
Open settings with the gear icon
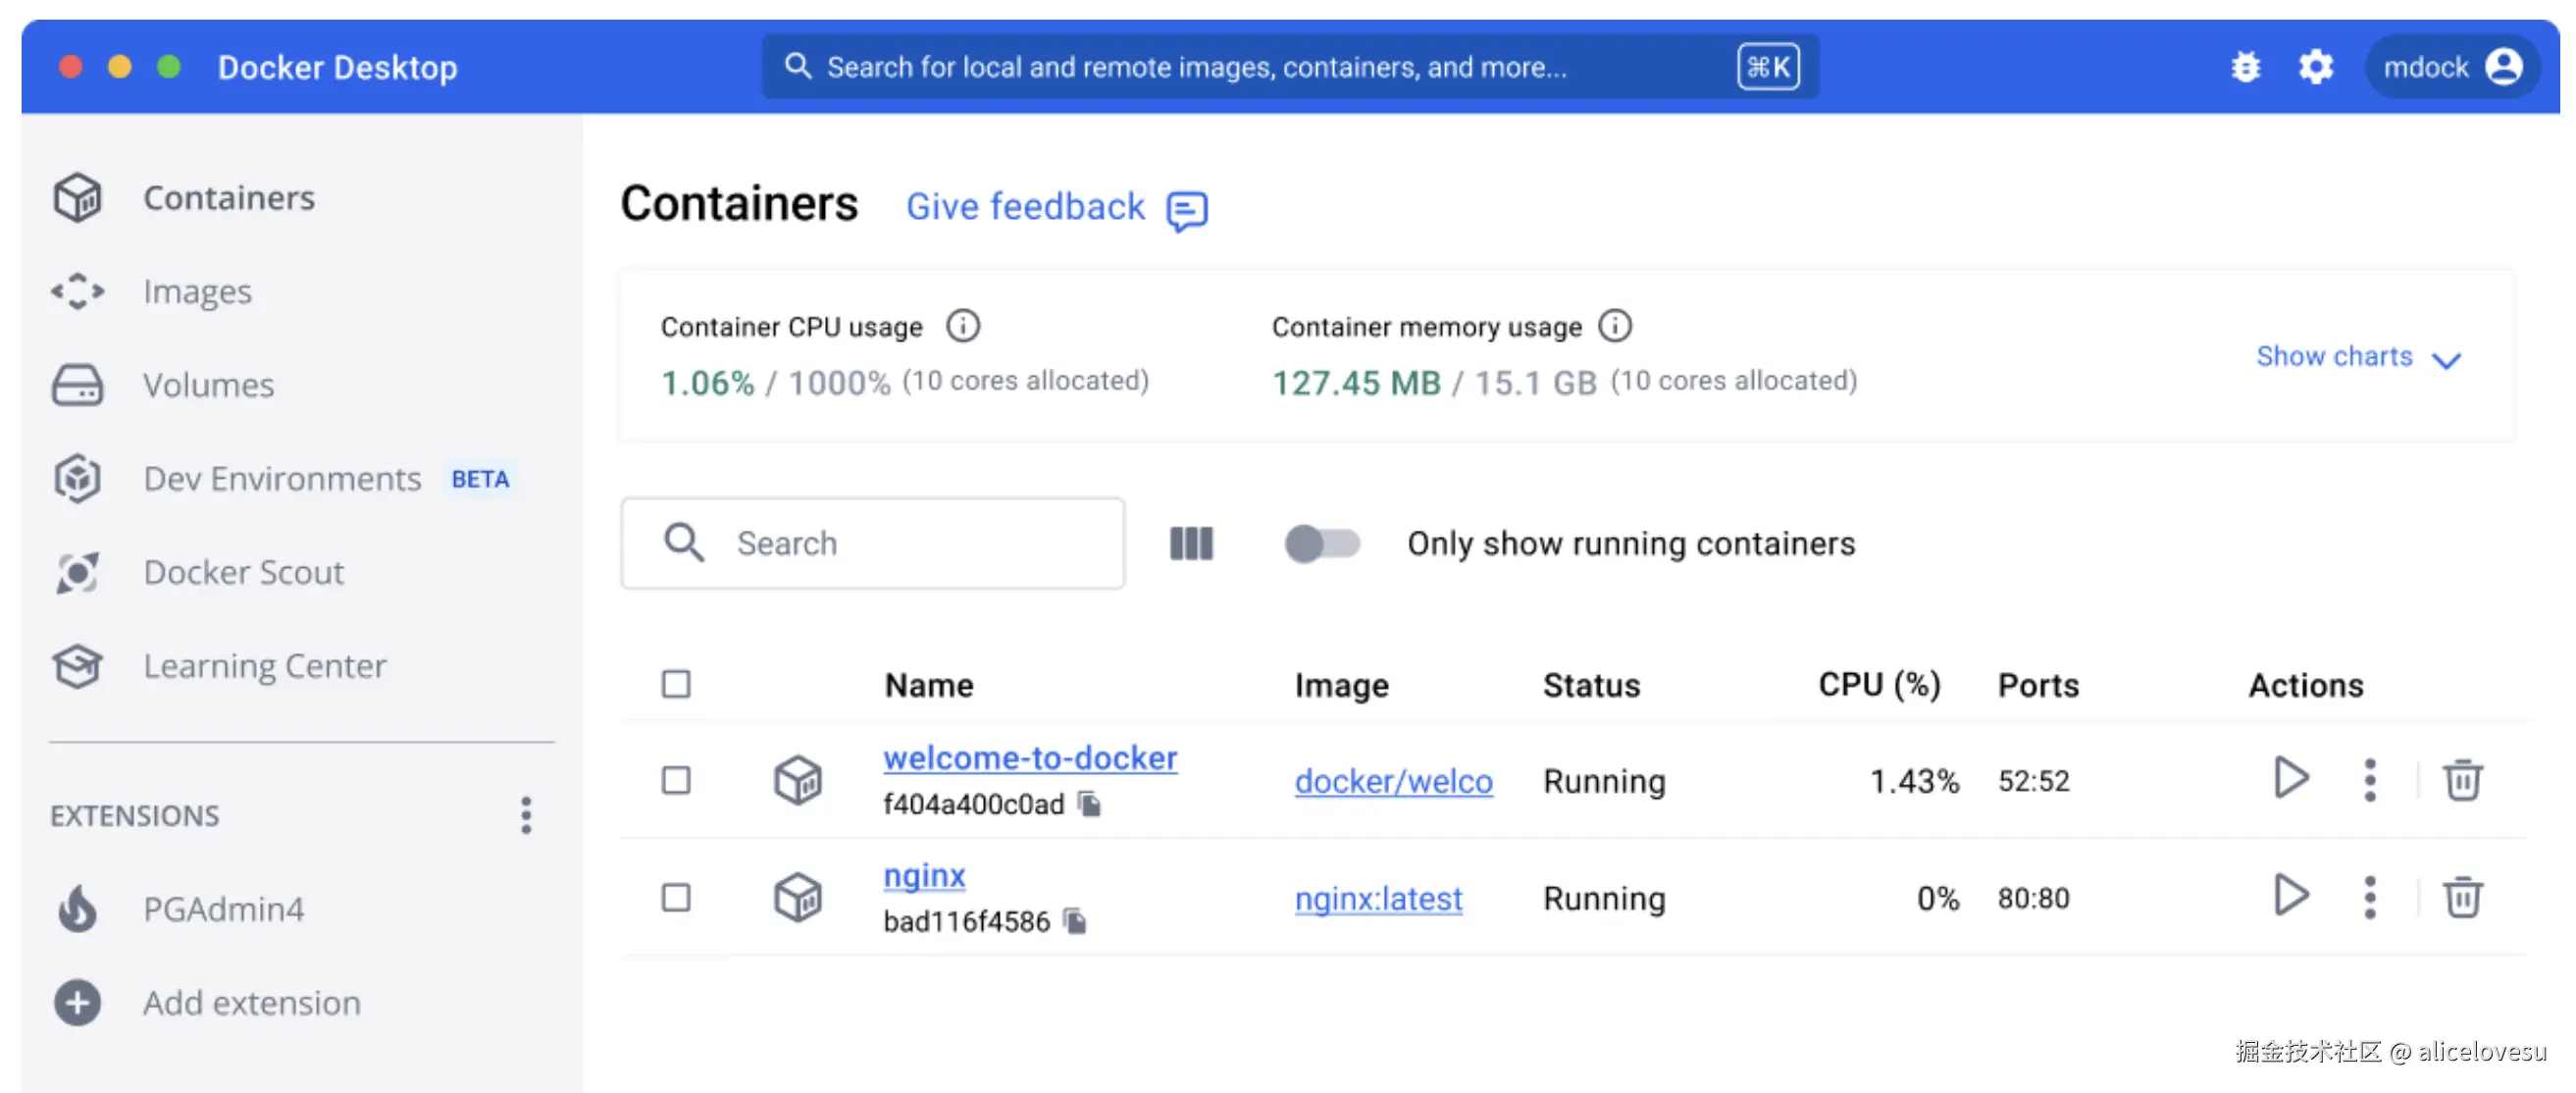pos(2315,67)
